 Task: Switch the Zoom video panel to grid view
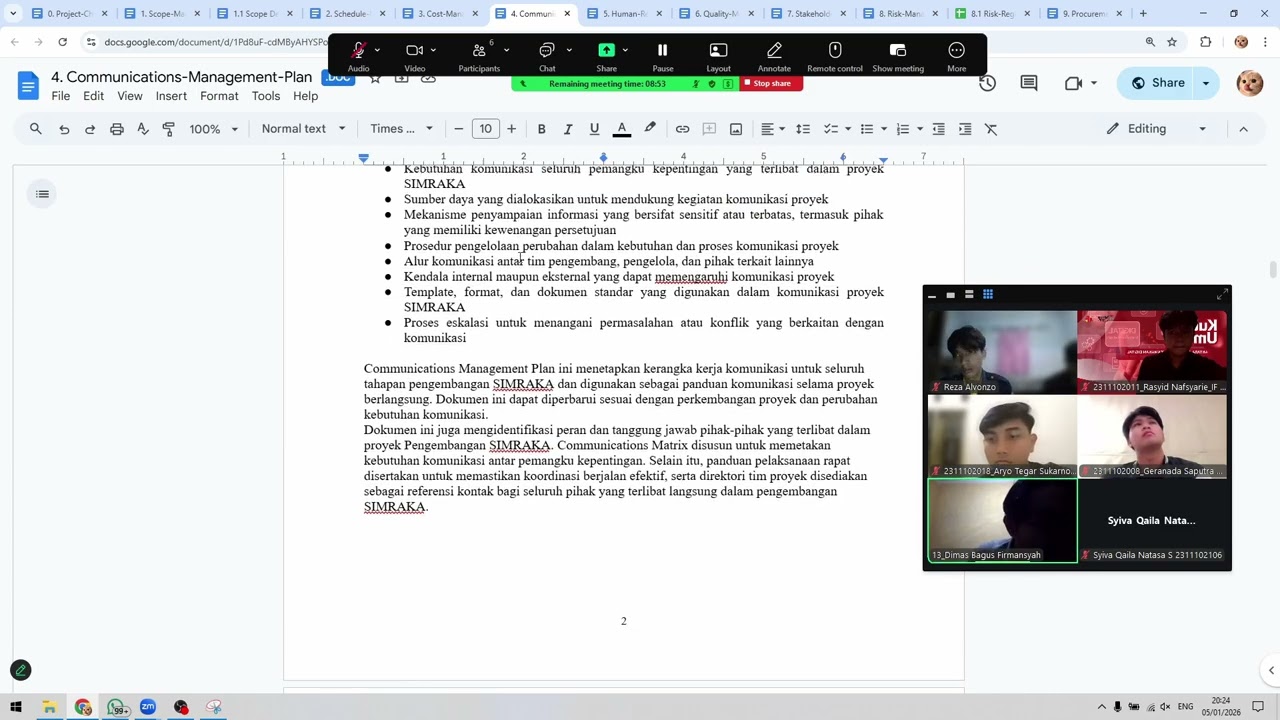[x=988, y=294]
